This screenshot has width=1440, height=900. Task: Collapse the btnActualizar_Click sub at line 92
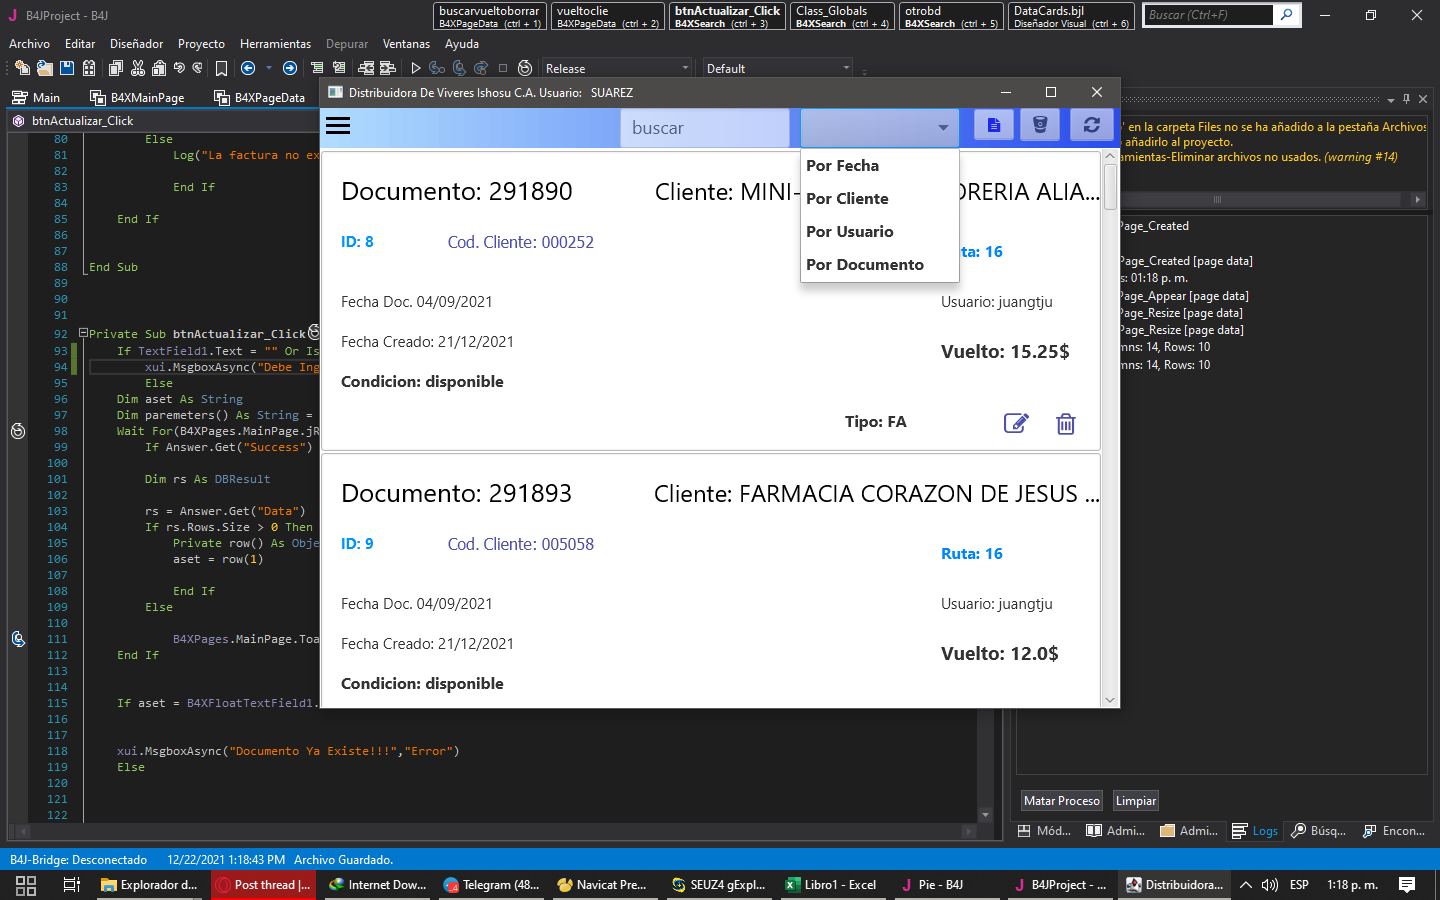[83, 334]
